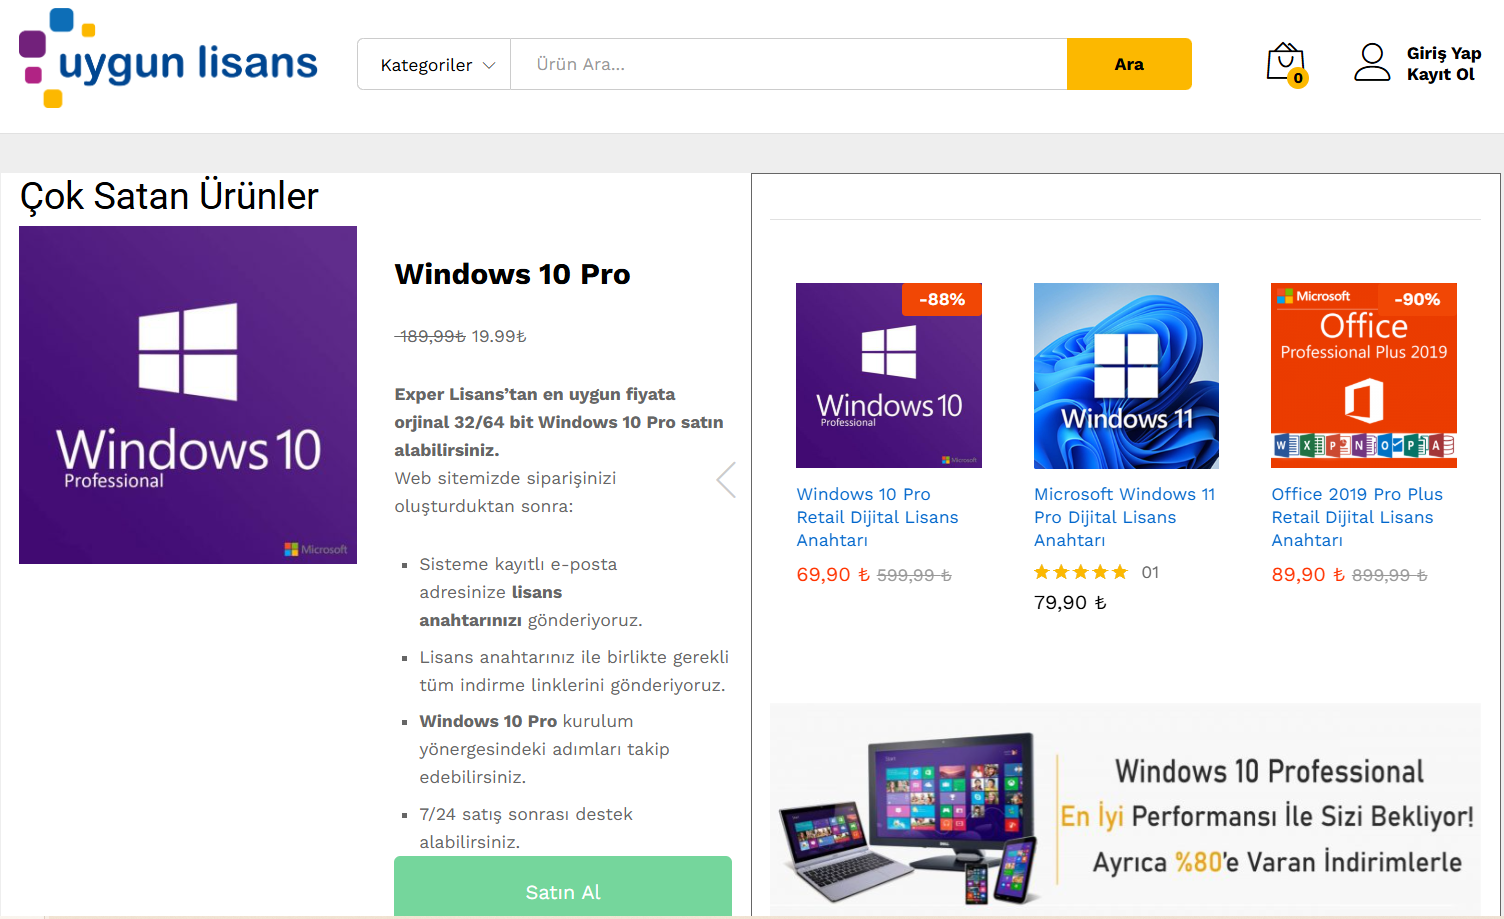Select the Office Professional Plus 2019 thumbnail
The width and height of the screenshot is (1504, 919).
pos(1364,376)
